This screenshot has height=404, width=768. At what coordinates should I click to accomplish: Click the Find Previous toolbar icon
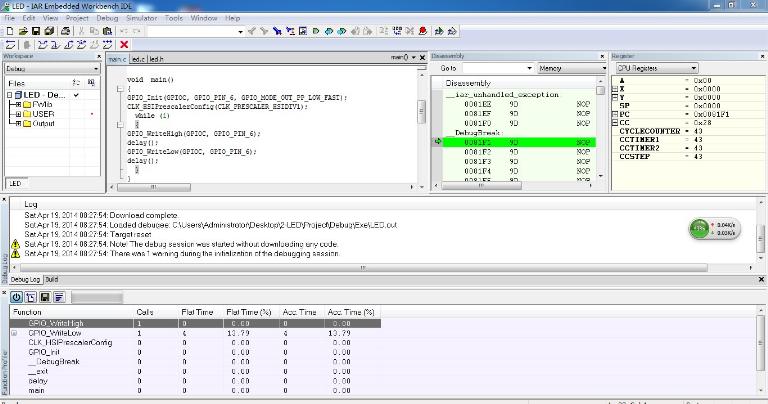click(252, 31)
